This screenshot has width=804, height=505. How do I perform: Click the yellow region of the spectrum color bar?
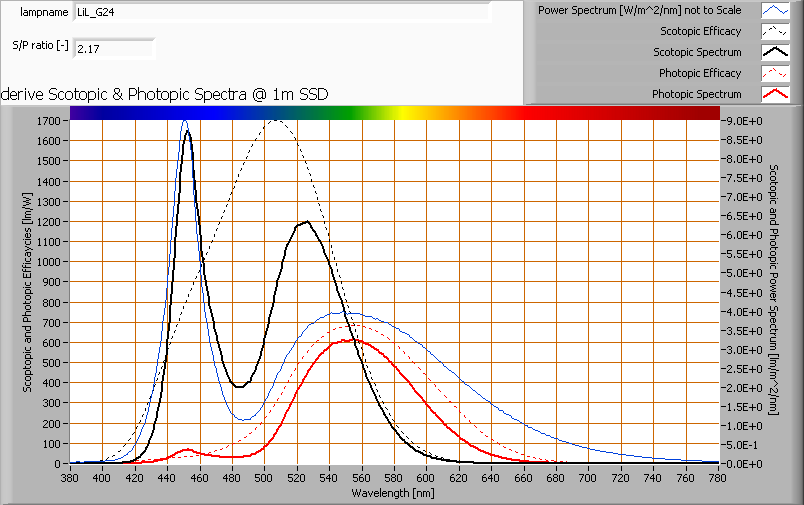click(412, 113)
